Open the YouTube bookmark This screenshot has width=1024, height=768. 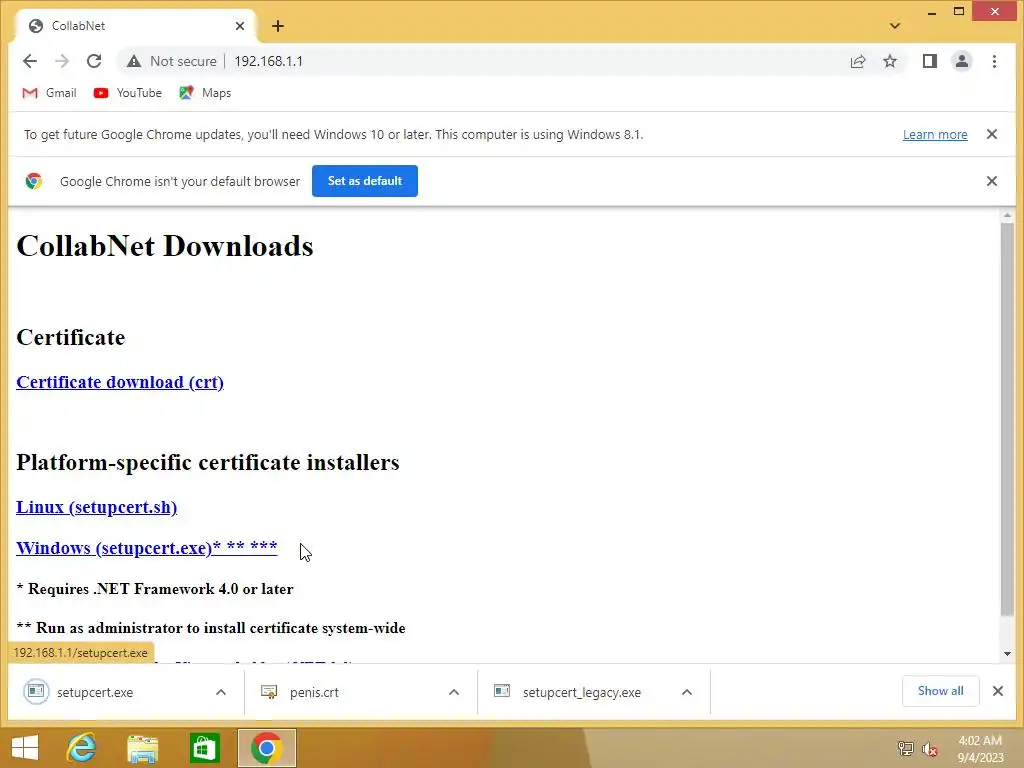pos(128,93)
